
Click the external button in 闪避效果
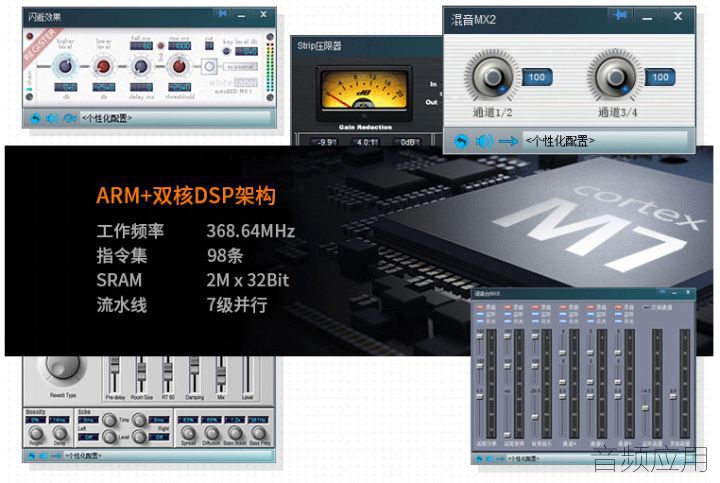click(241, 67)
